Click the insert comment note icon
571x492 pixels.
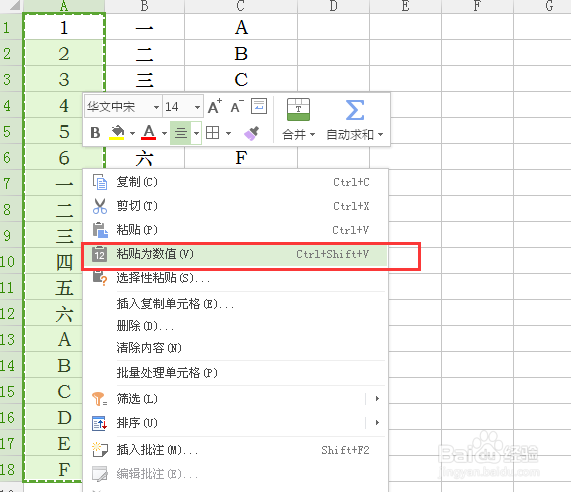[x=100, y=450]
